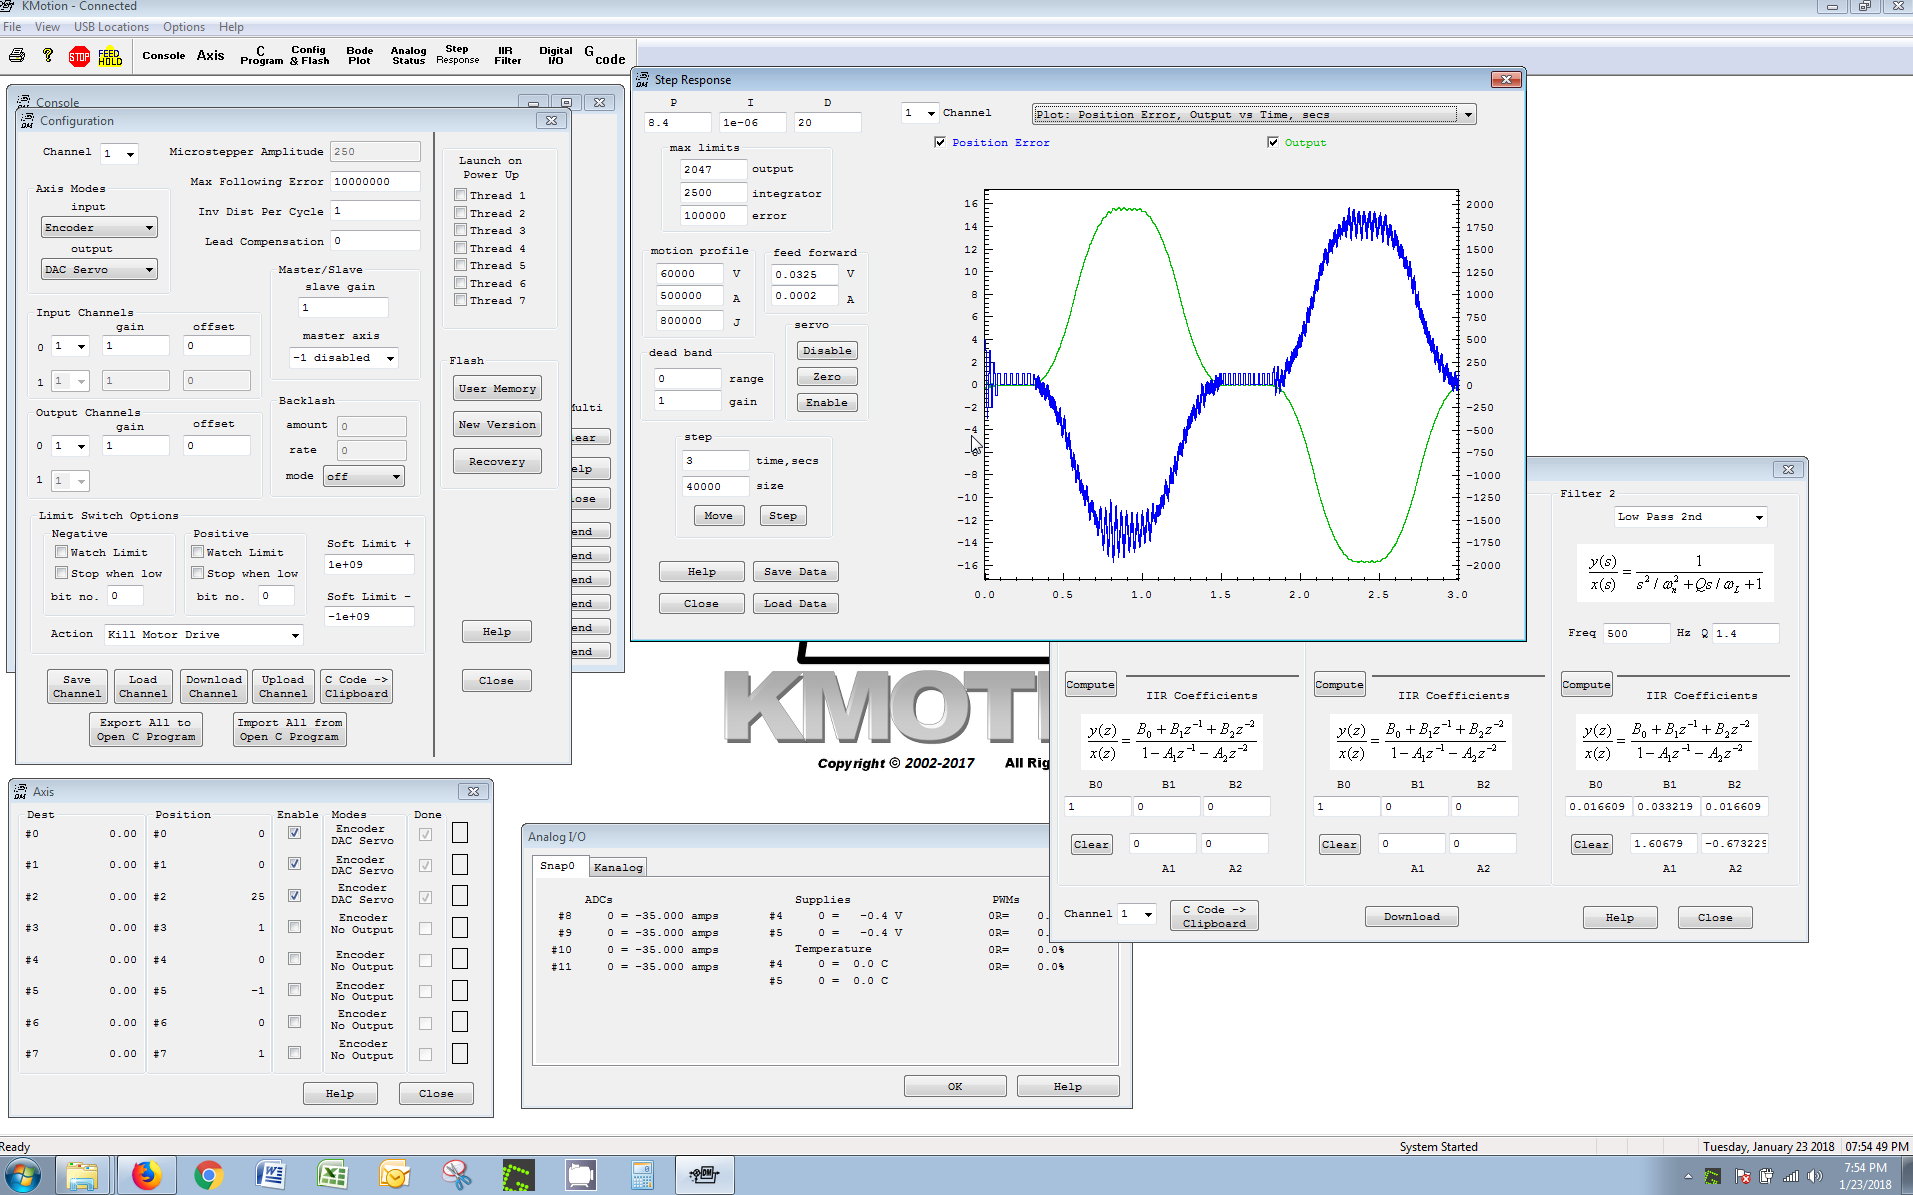Toggle the Position Error plot checkbox
1913x1195 pixels.
(940, 143)
